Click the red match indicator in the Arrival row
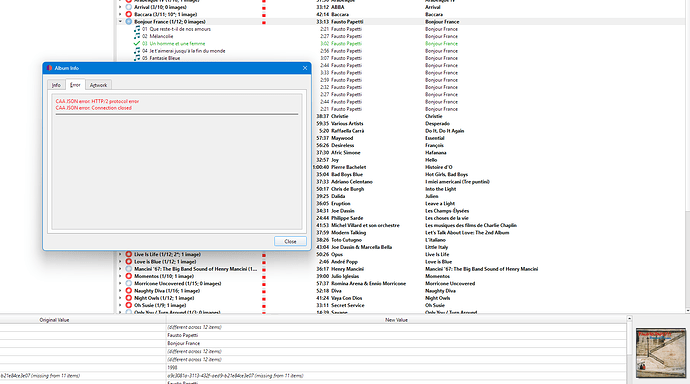This screenshot has width=690, height=384. [x=264, y=7]
